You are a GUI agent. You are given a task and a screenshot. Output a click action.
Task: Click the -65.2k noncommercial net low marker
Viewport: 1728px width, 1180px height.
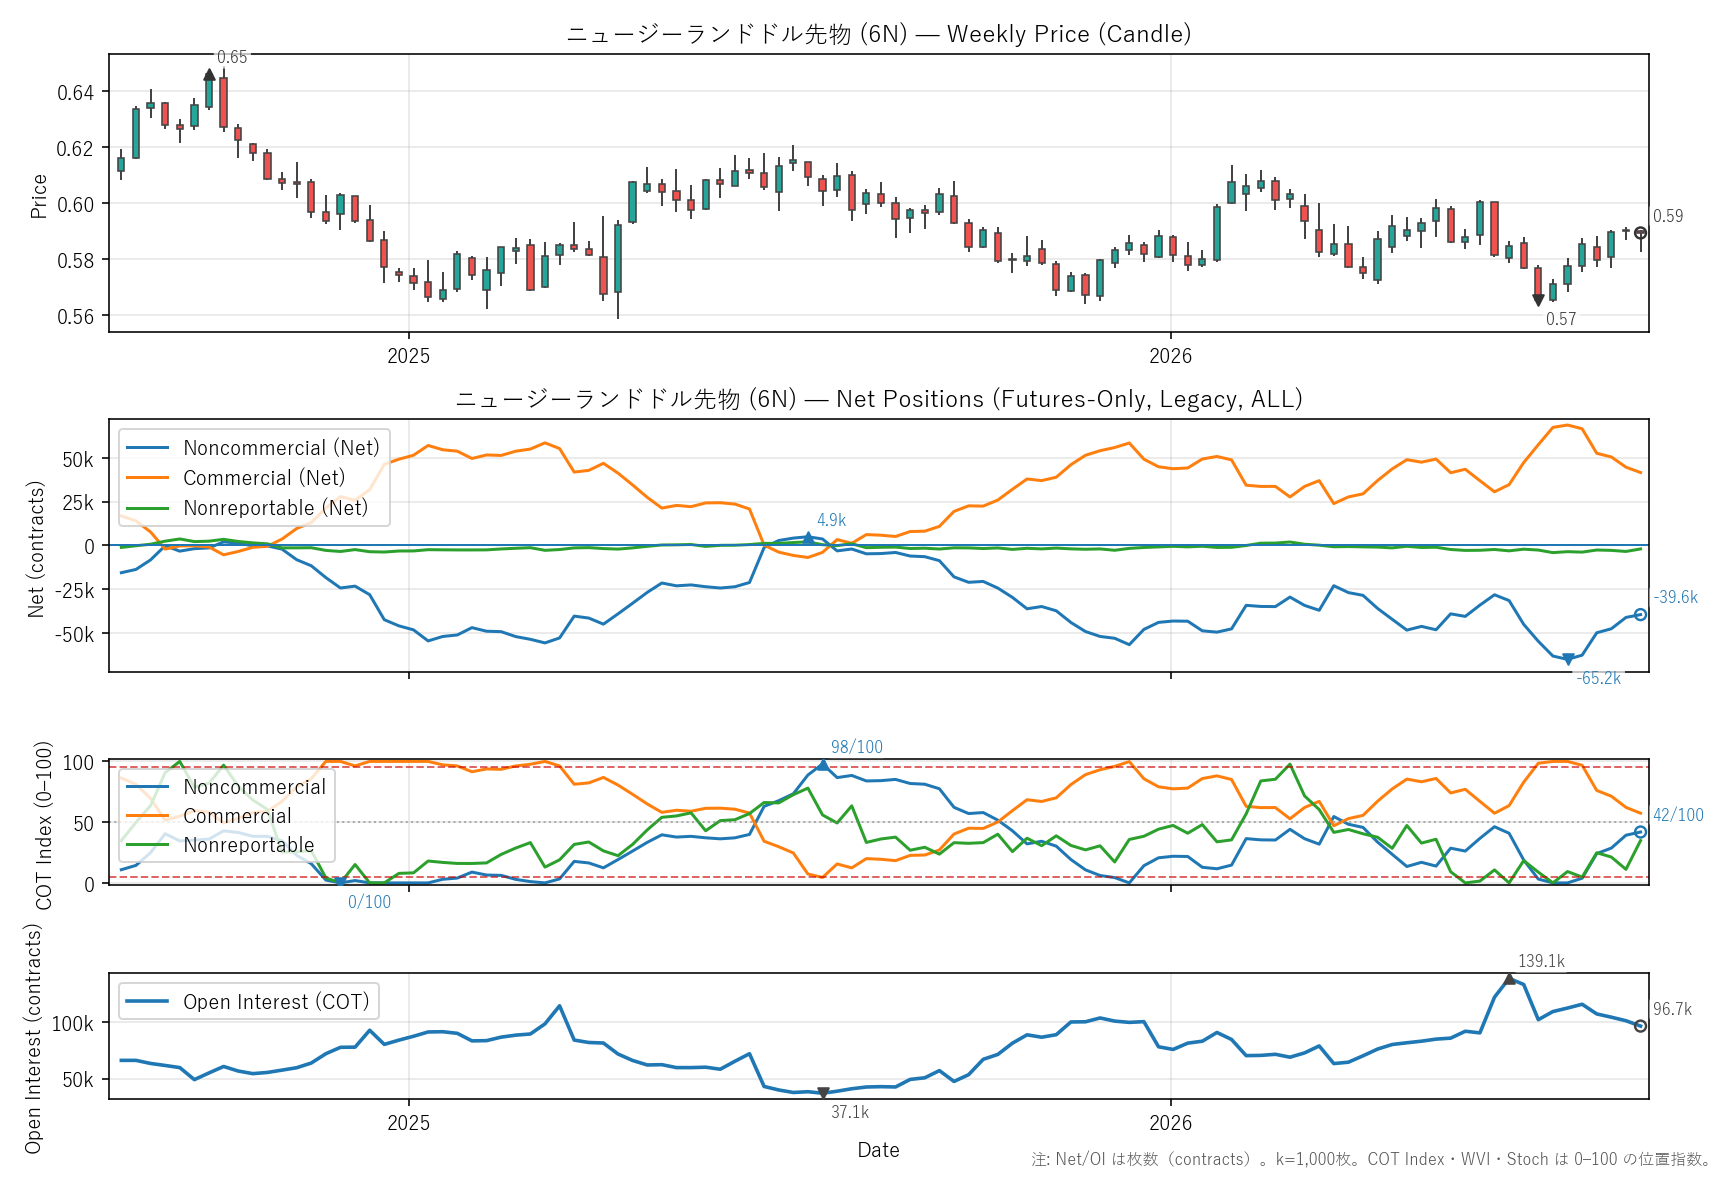(x=1568, y=659)
